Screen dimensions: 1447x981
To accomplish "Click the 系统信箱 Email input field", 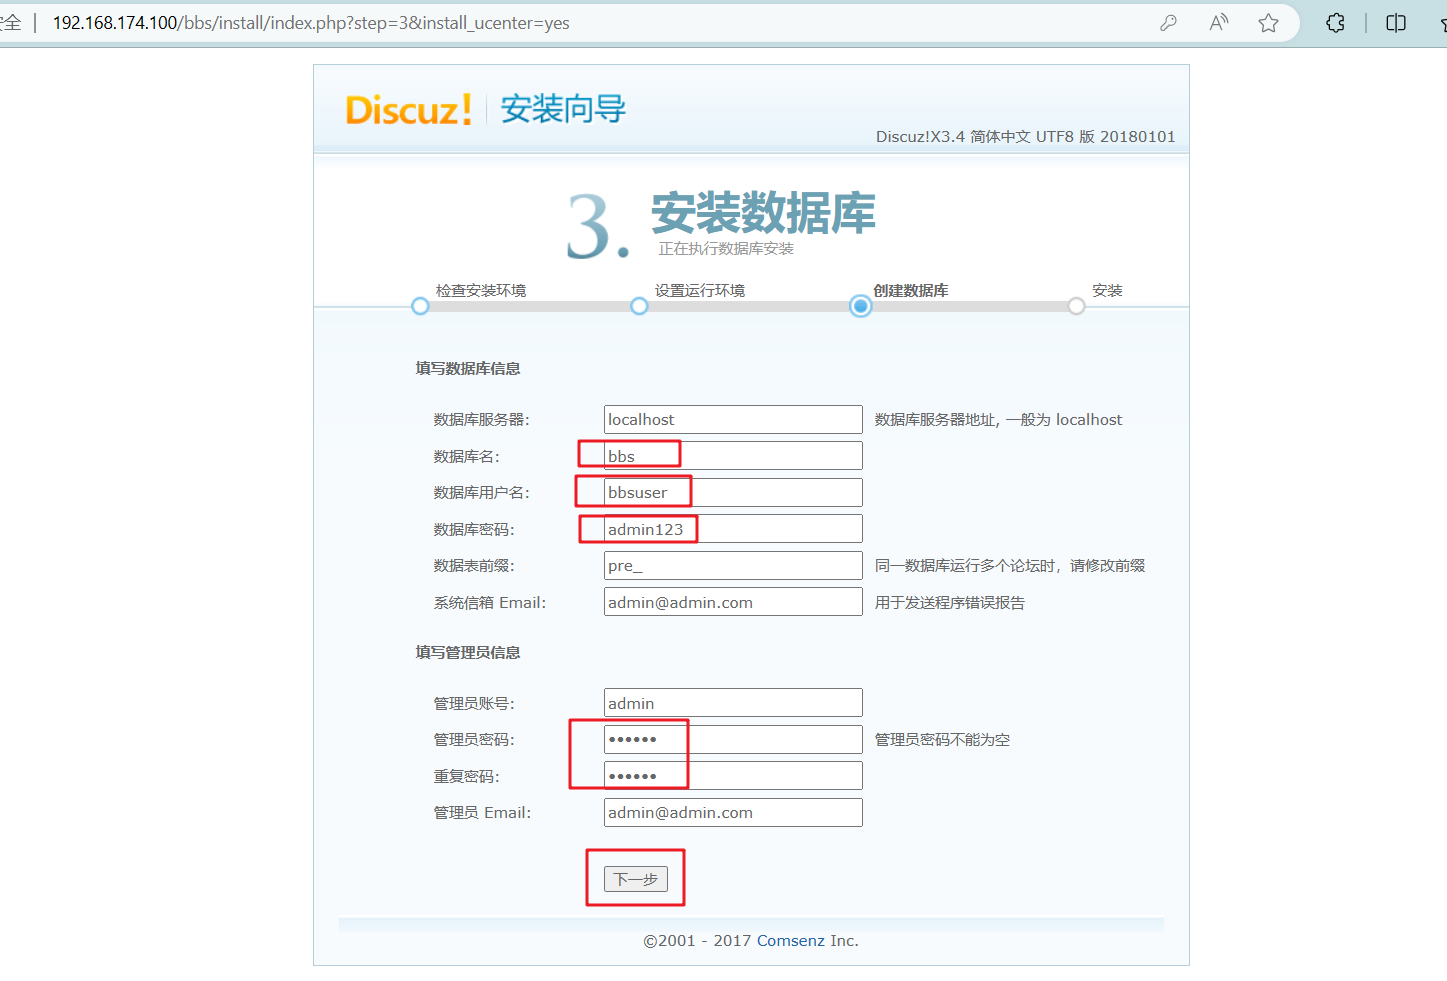I will [x=733, y=602].
